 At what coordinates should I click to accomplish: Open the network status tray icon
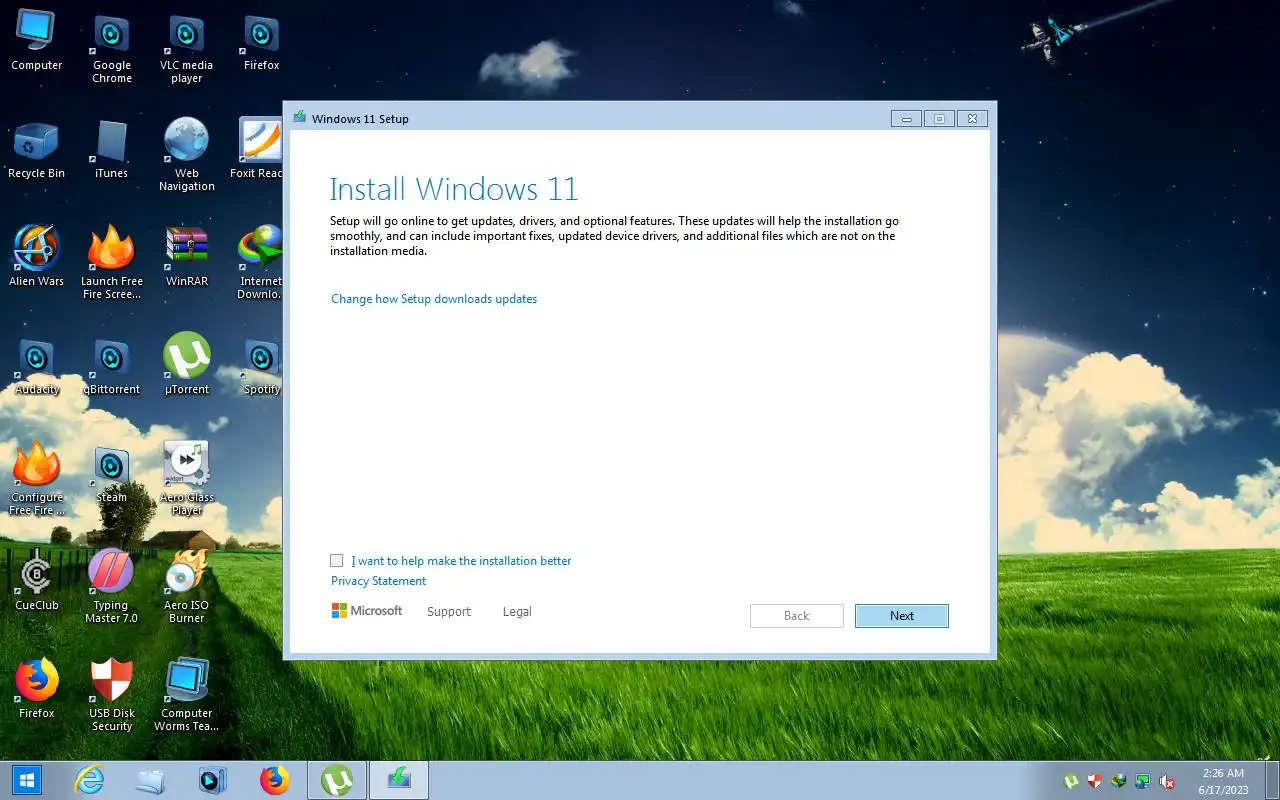(1142, 781)
